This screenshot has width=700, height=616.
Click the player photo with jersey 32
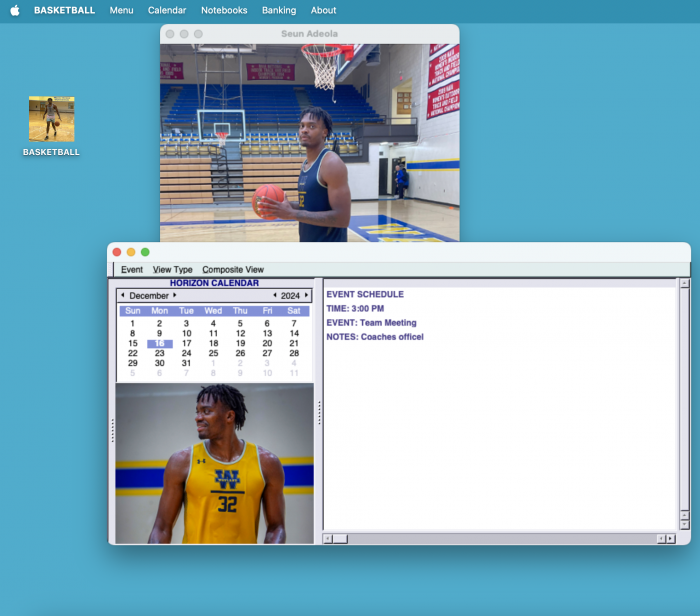point(215,463)
